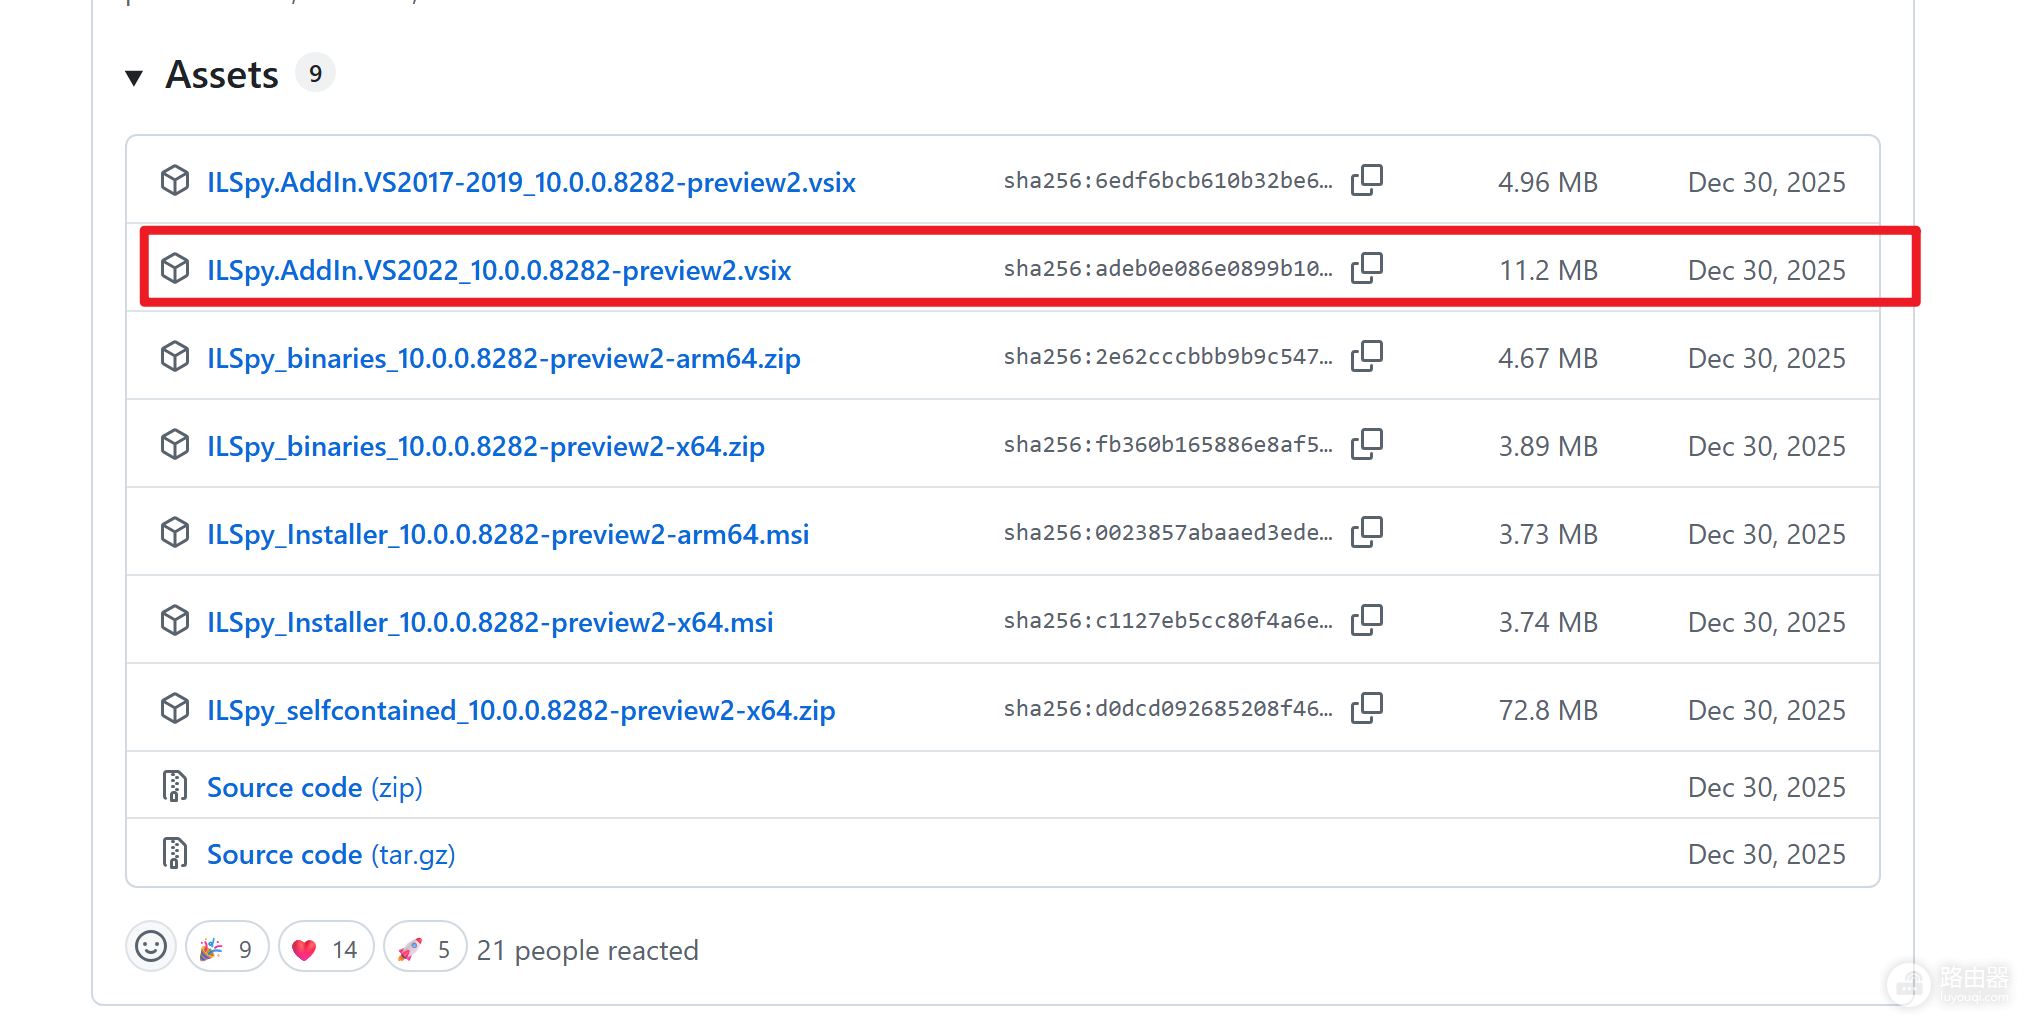The height and width of the screenshot is (1025, 2027).
Task: Copy sha256 for selfcontained x64 zip
Action: [1367, 708]
